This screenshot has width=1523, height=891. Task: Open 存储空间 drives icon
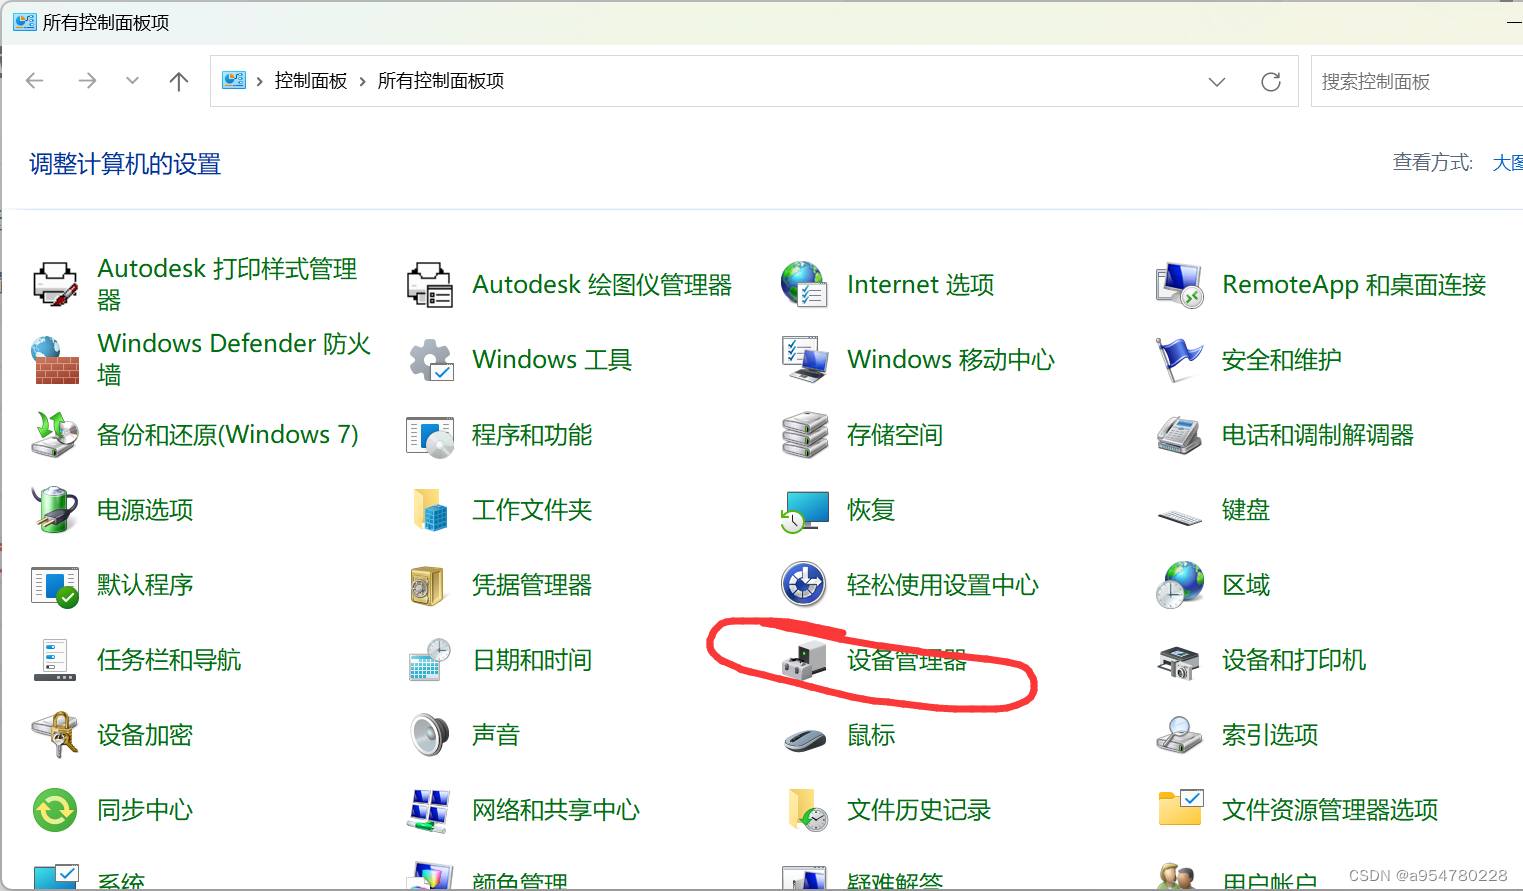pyautogui.click(x=805, y=435)
